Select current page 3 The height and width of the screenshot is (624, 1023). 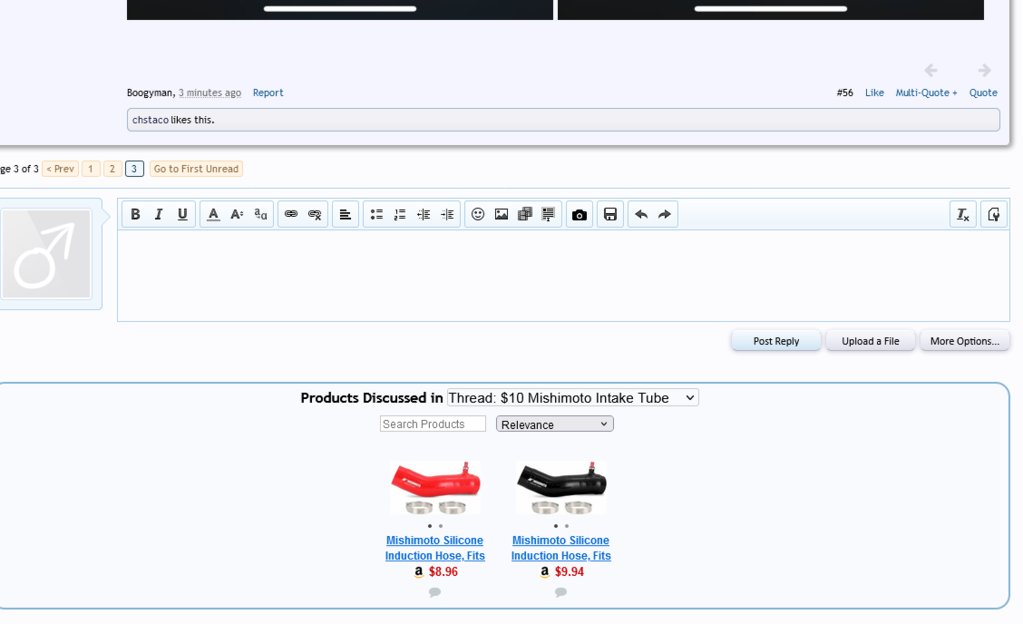[134, 168]
